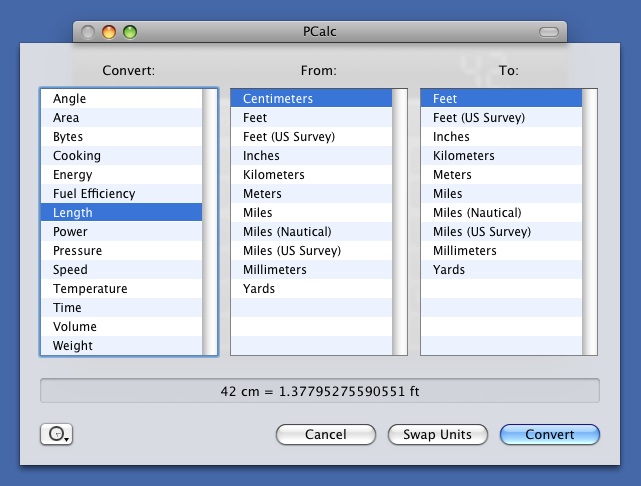Cancel the conversion dialog
This screenshot has height=486, width=641.
(325, 434)
